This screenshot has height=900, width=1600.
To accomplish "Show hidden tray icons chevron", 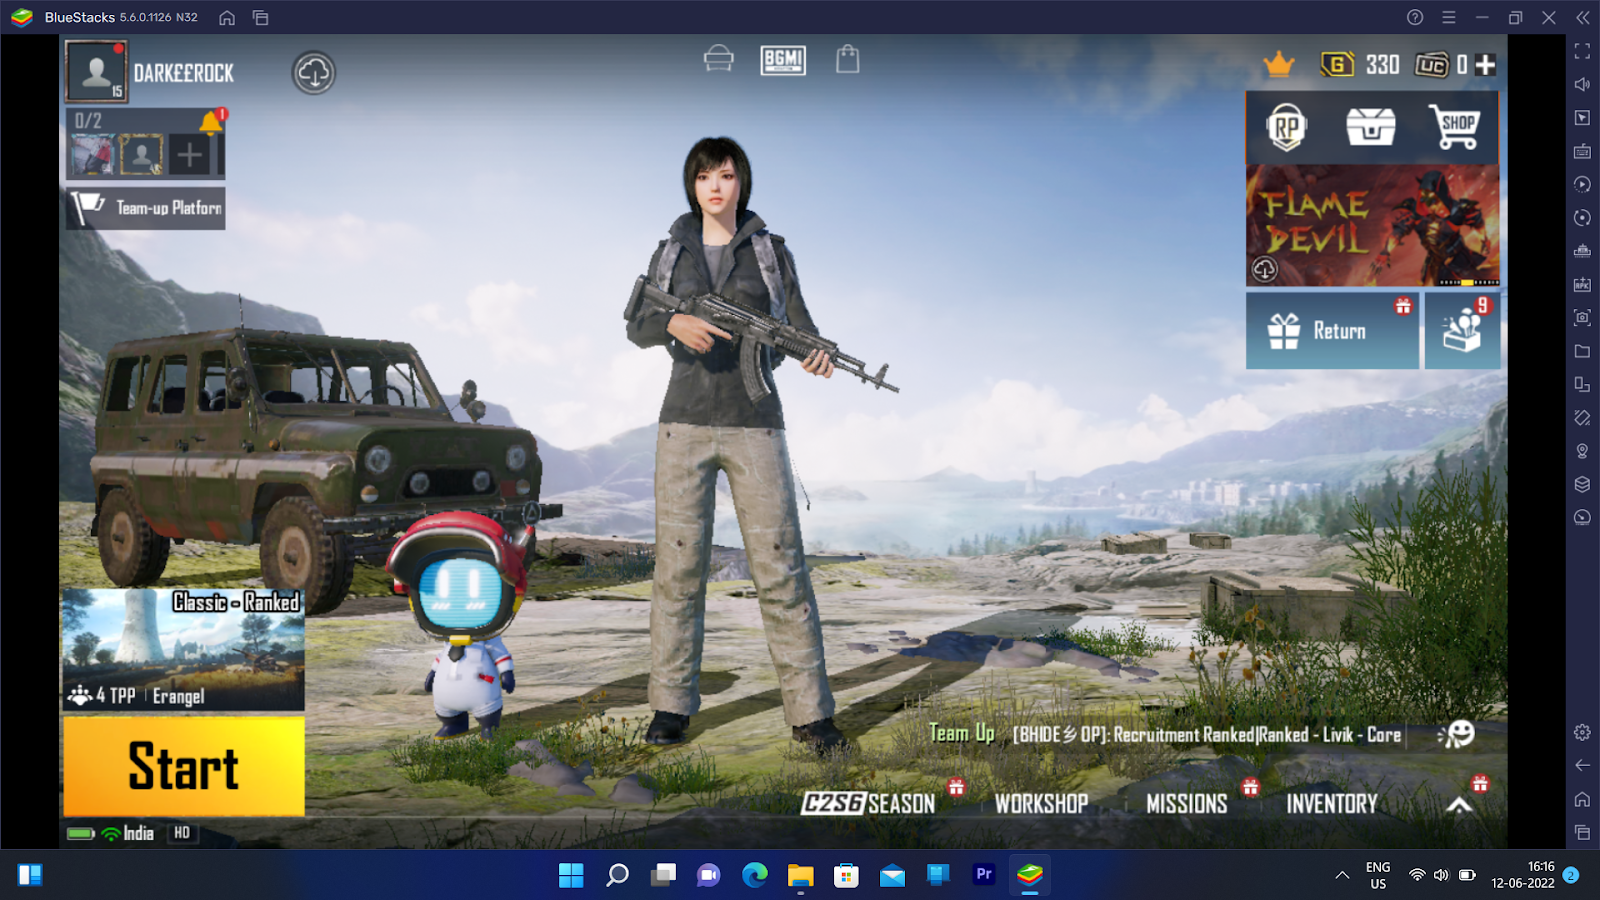I will [1342, 876].
